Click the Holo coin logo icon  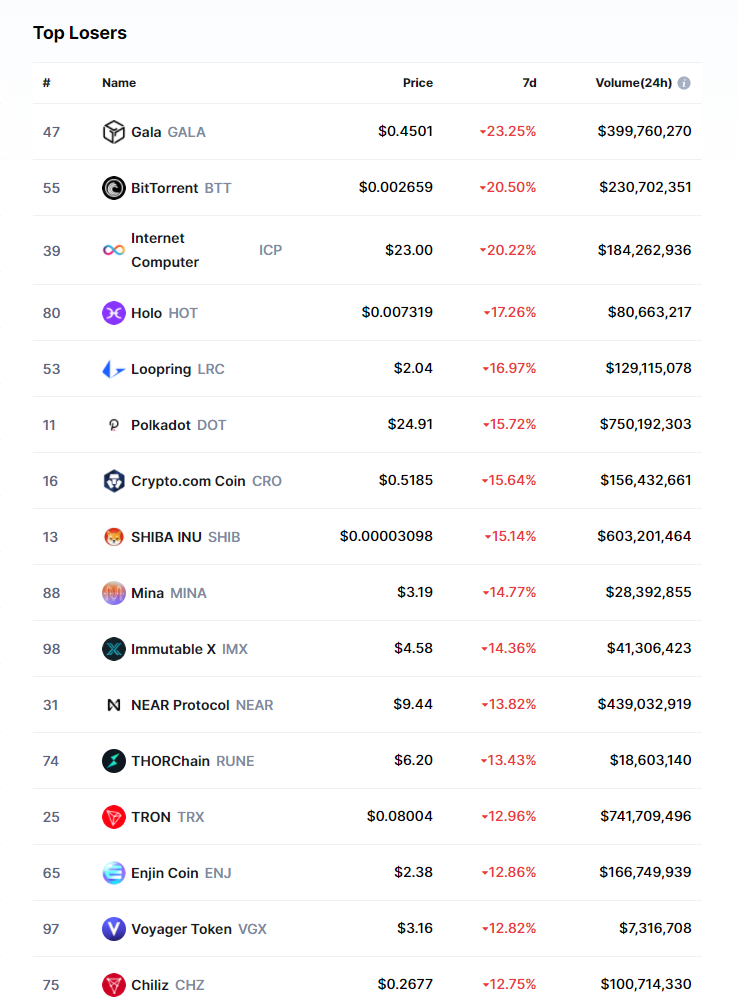[114, 313]
